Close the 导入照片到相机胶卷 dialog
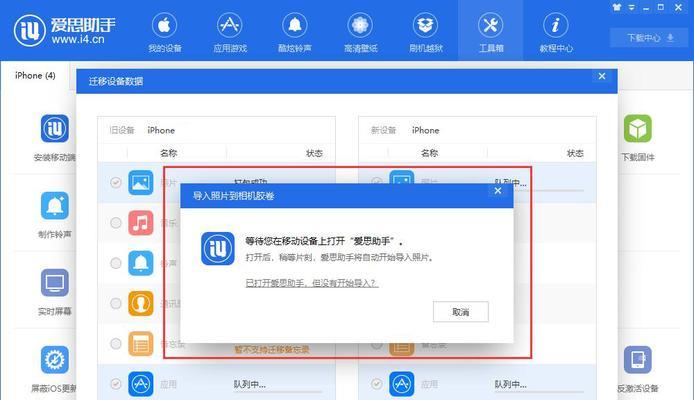Viewport: 694px width, 400px height. coord(498,191)
